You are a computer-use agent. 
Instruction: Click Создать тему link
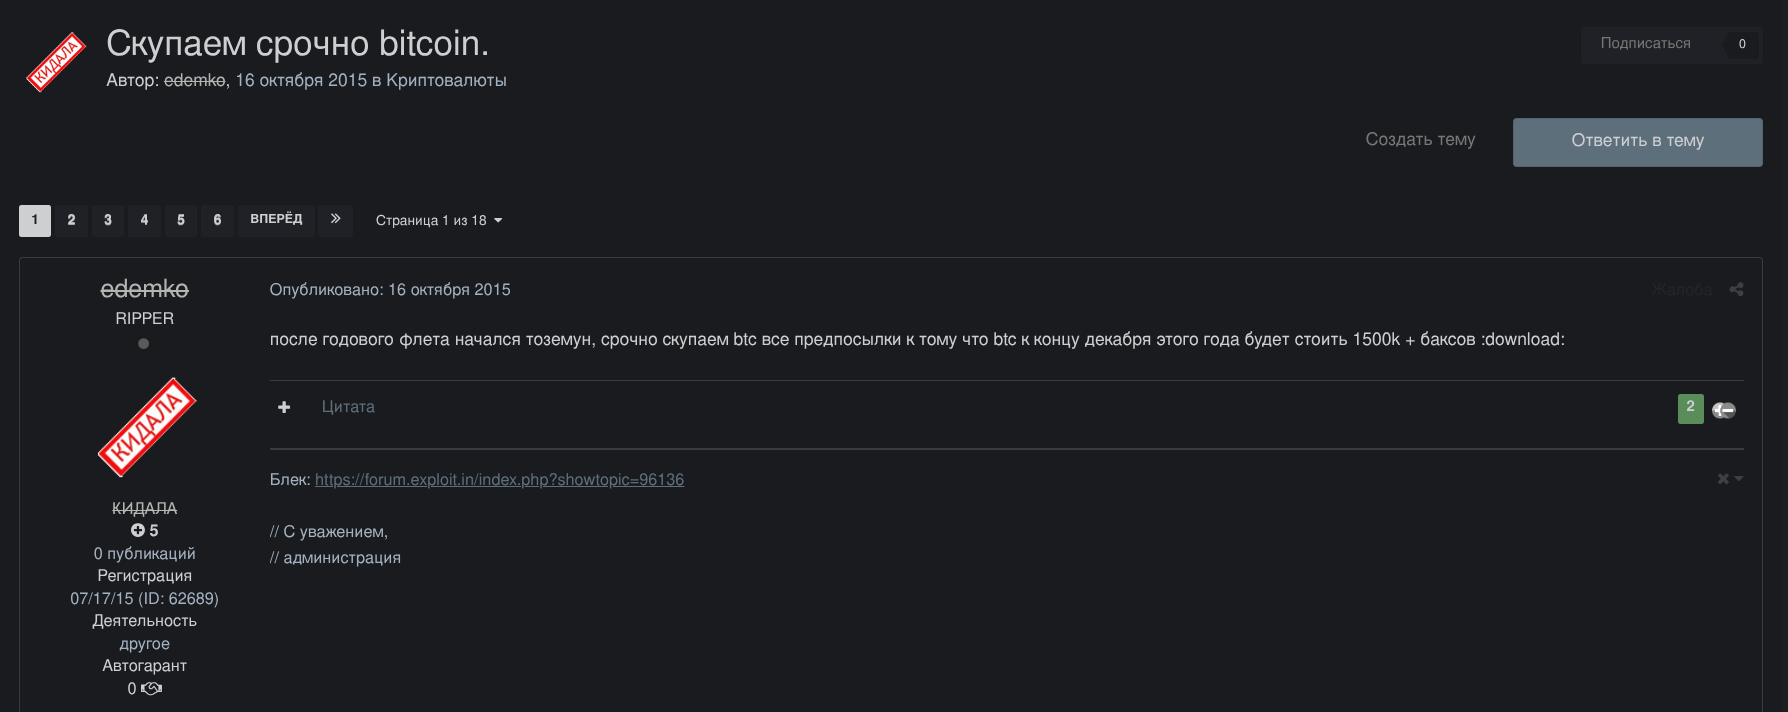click(1420, 140)
